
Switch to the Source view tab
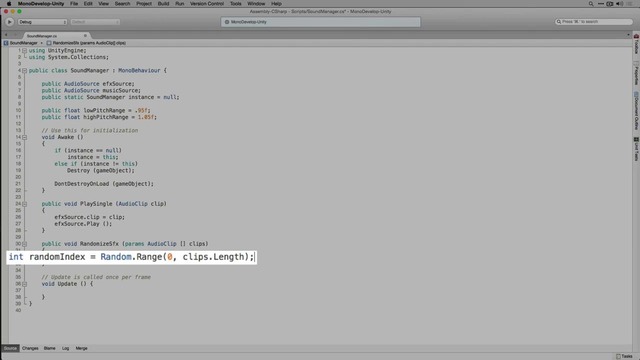[x=10, y=348]
